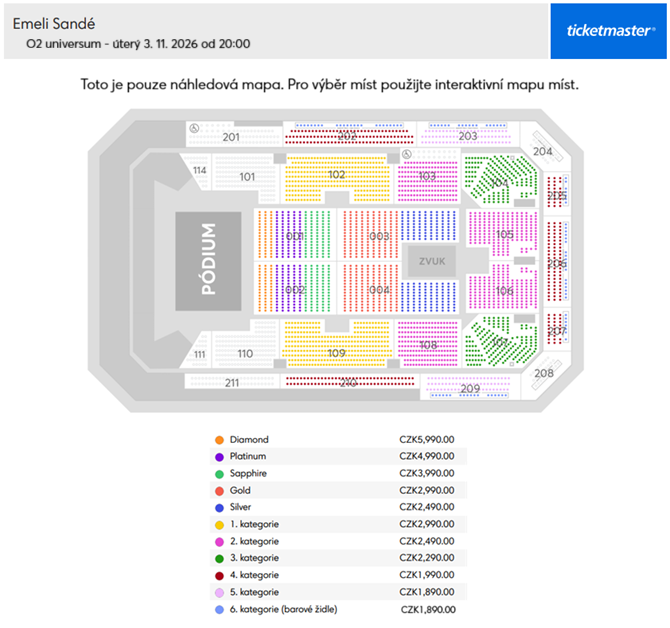Select the PÓDIUM stage block
The width and height of the screenshot is (670, 628).
click(209, 260)
